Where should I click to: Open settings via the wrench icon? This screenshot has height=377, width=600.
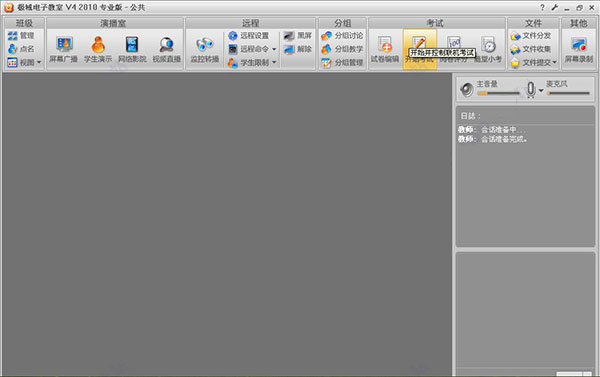tap(555, 7)
